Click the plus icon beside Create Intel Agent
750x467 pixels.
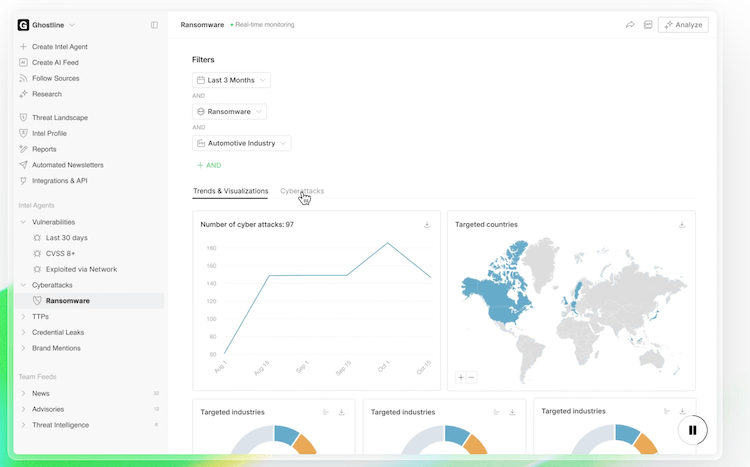(x=23, y=46)
